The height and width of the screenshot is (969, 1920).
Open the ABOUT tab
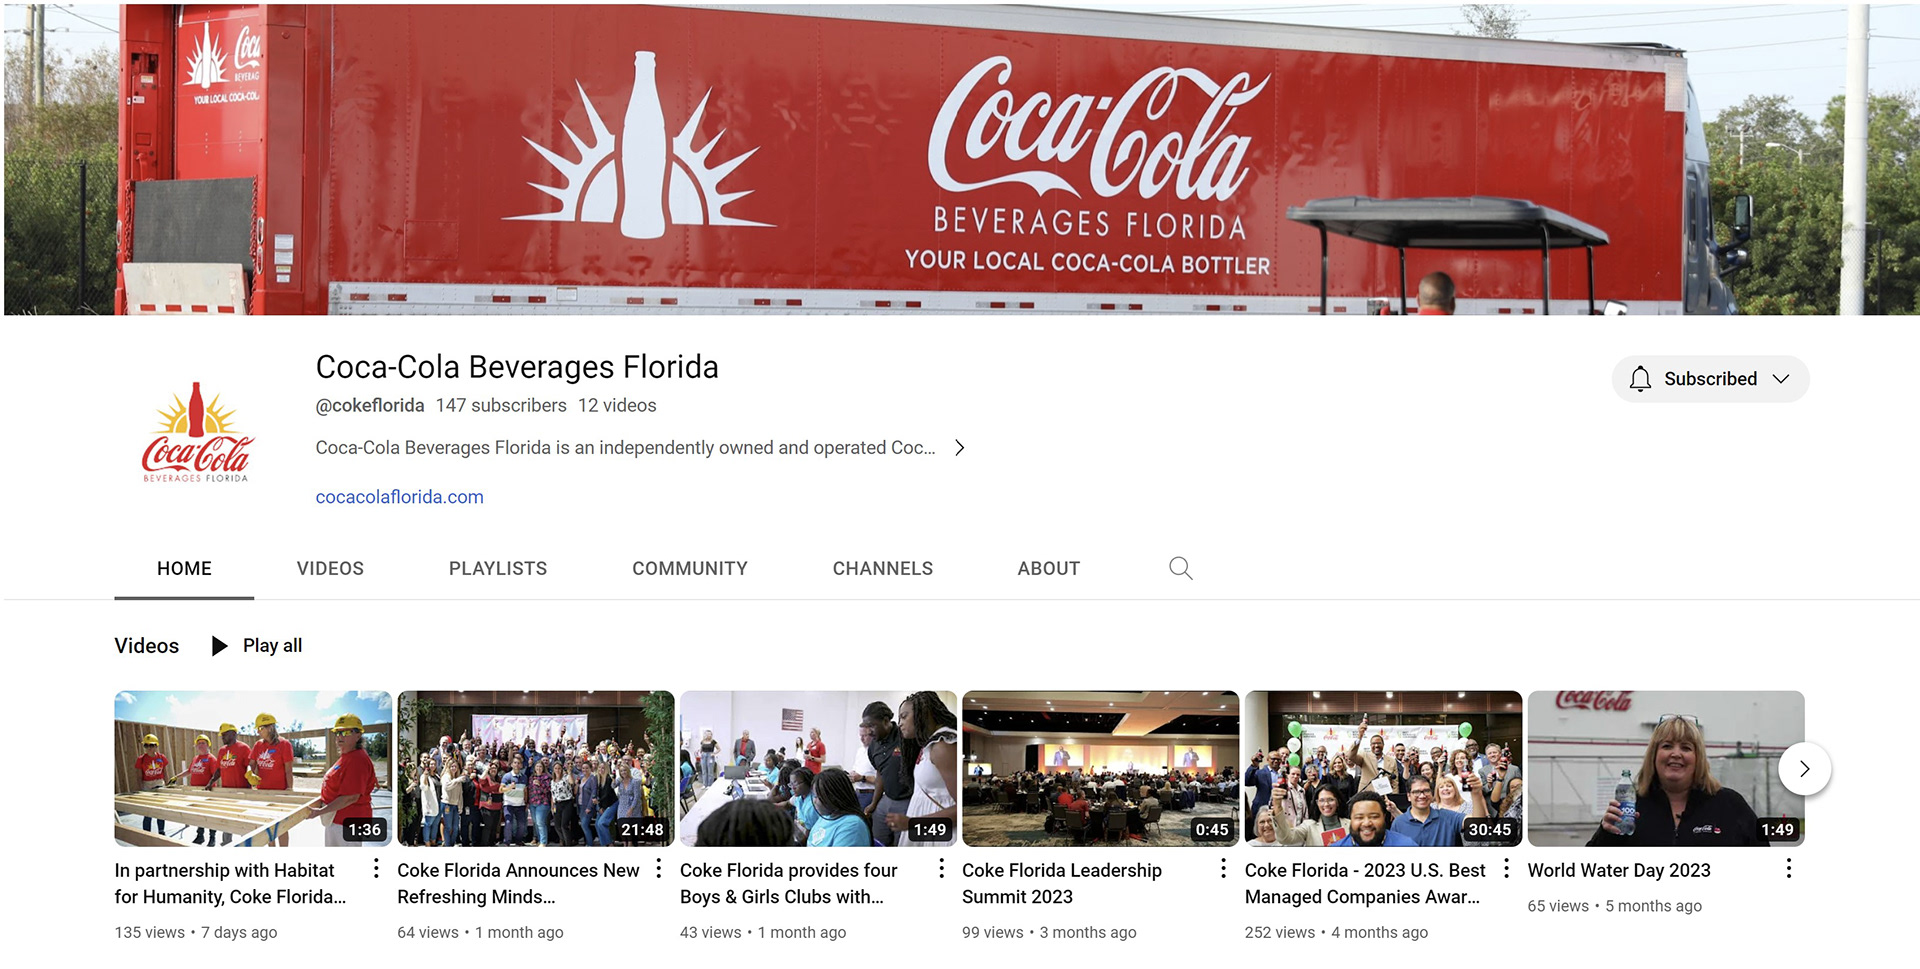[x=1049, y=568]
